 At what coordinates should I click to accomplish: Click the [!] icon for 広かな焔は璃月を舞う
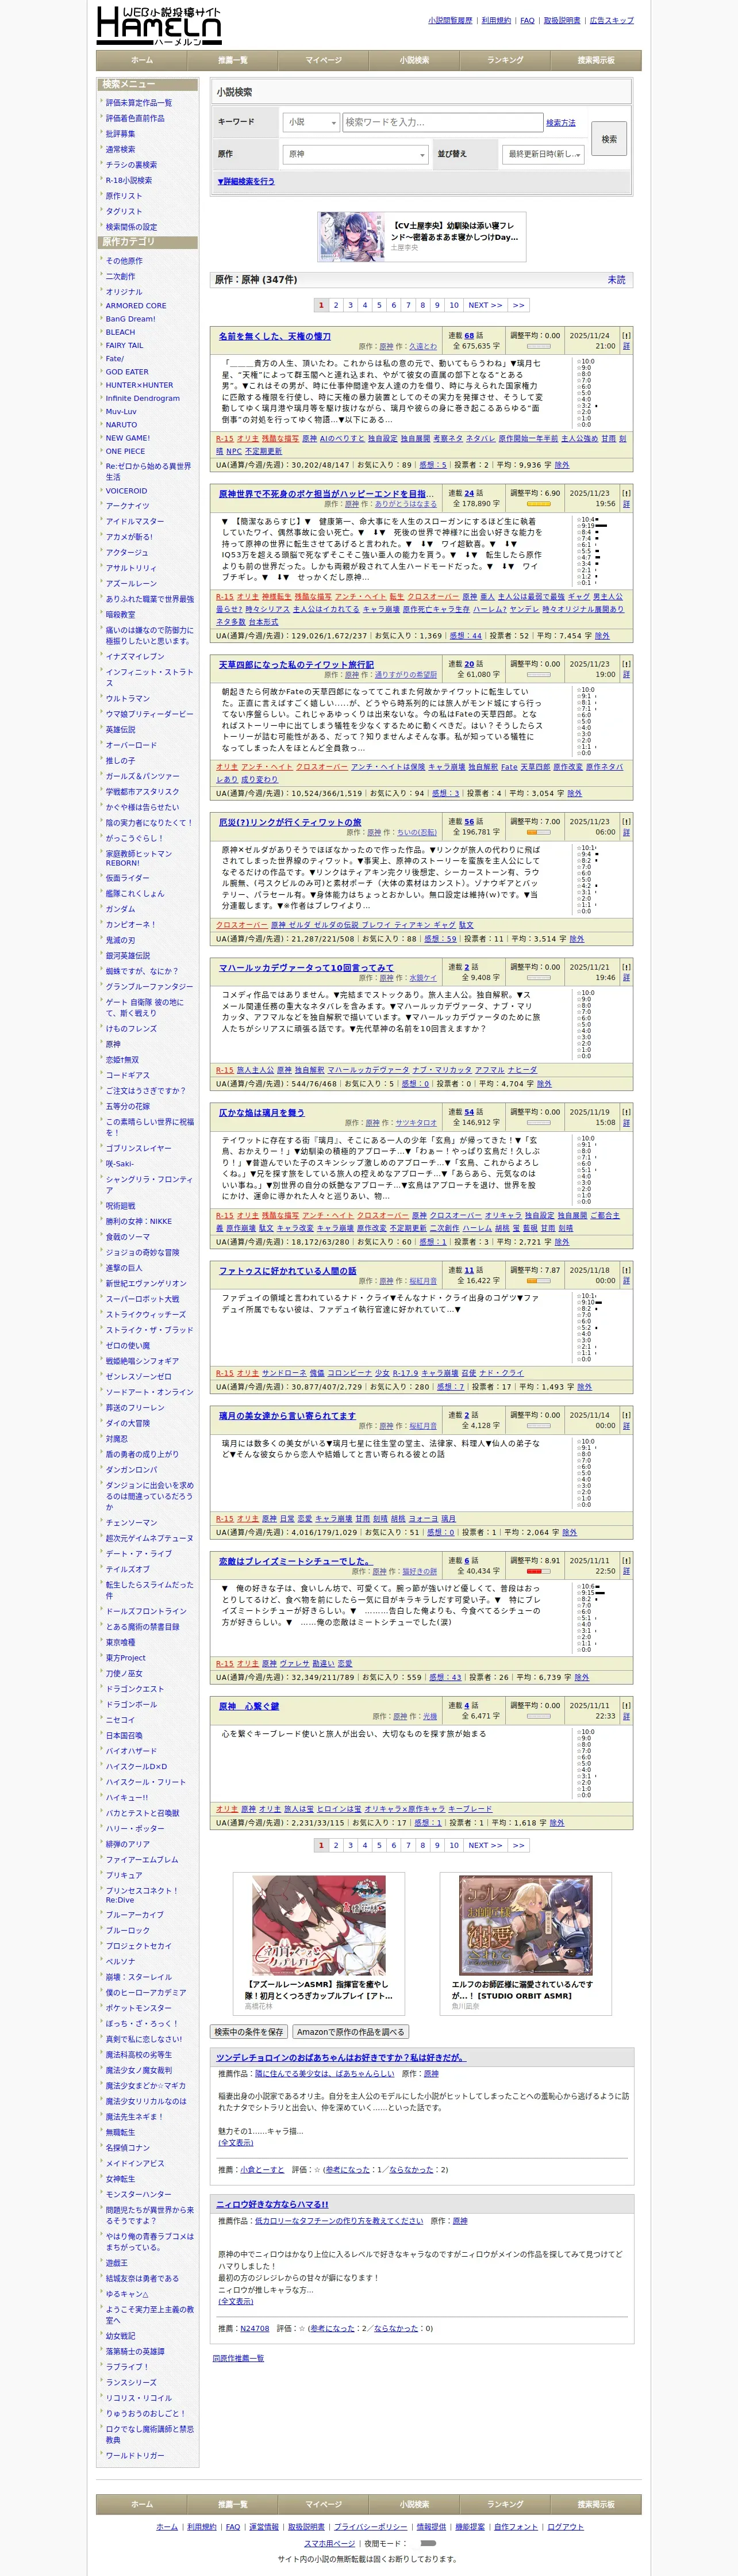tap(626, 1112)
